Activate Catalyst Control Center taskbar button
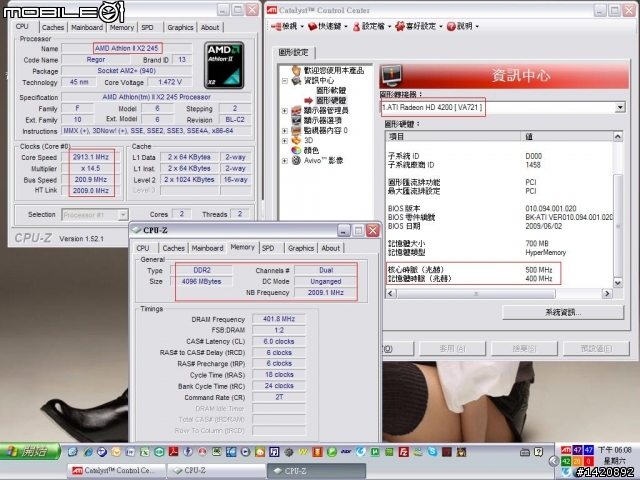This screenshot has height=480, width=640. tap(117, 471)
